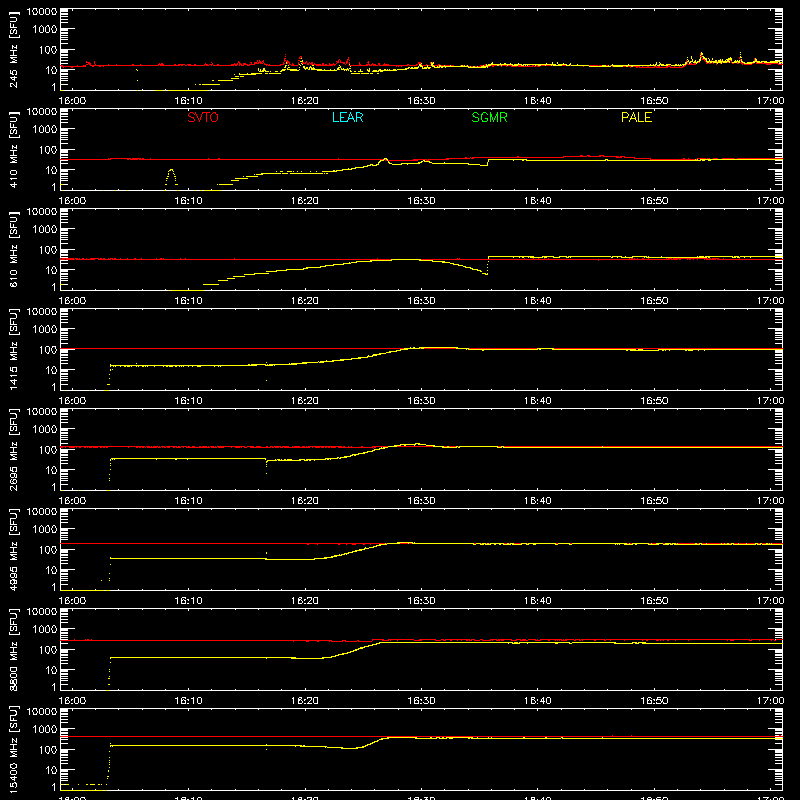The width and height of the screenshot is (800, 800).
Task: Click the 16:20 time label of 8800 MHz panel
Action: pos(305,701)
